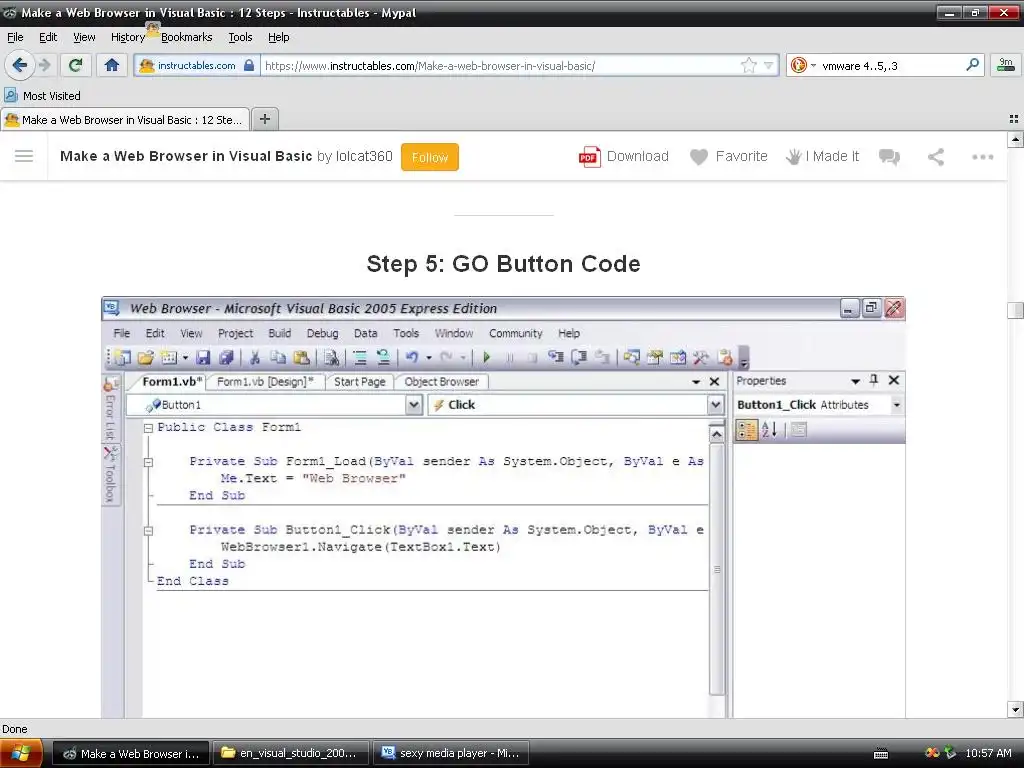Image resolution: width=1024 pixels, height=768 pixels.
Task: Go back with the browser Back arrow
Action: tap(20, 65)
